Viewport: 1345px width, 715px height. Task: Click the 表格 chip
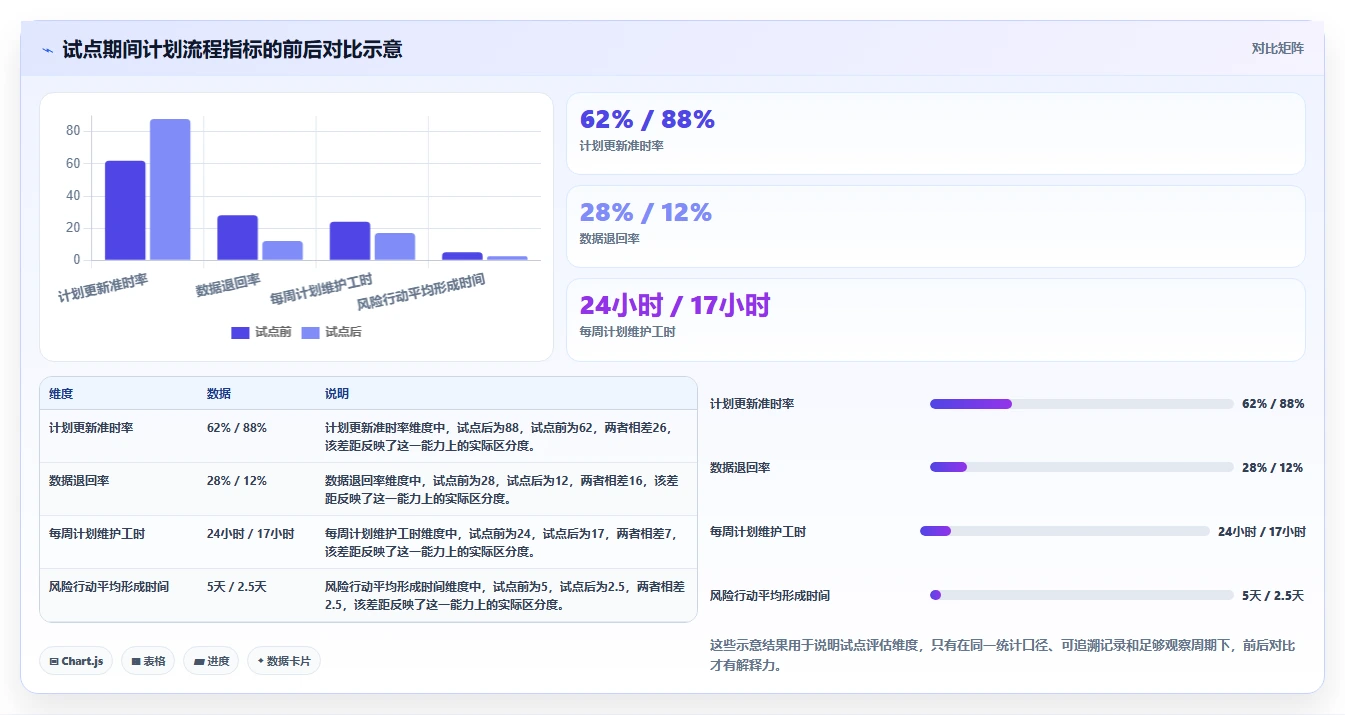pyautogui.click(x=148, y=661)
